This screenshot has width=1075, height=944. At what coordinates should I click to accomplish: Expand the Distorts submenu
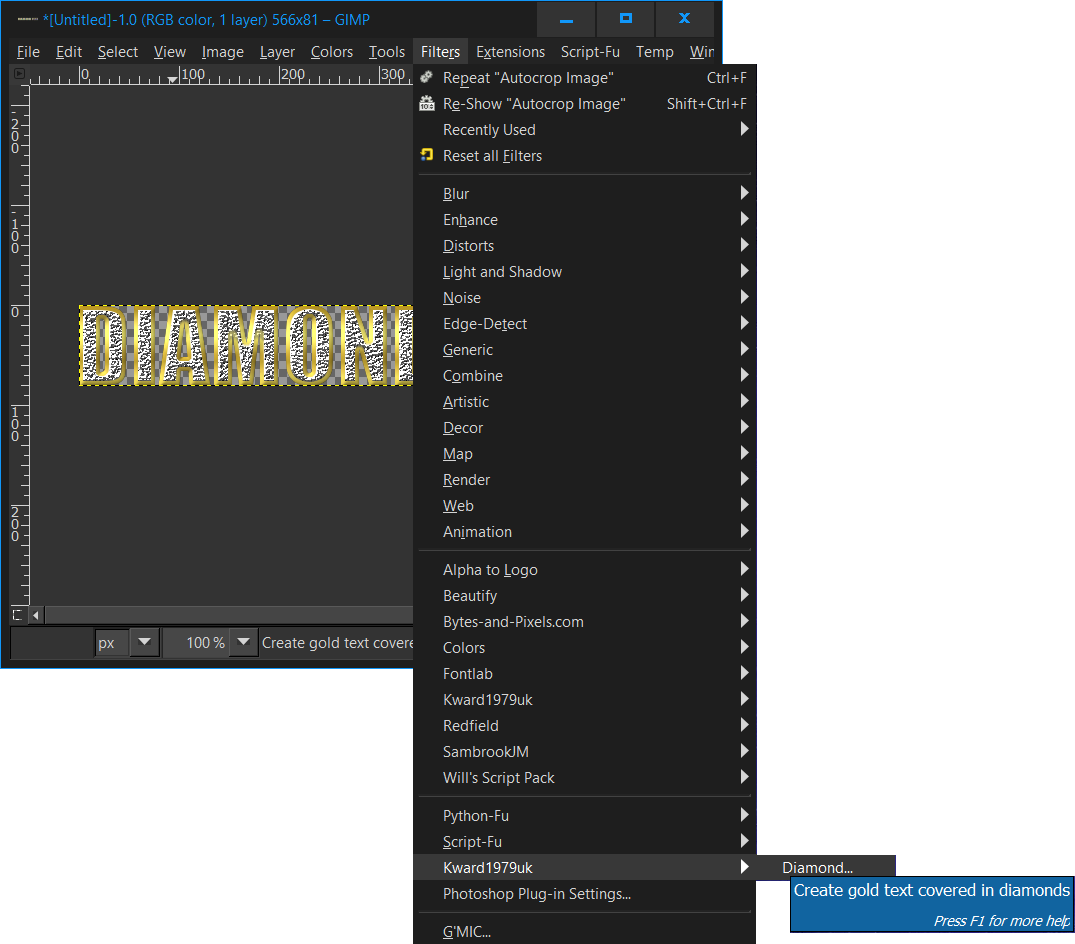point(584,246)
